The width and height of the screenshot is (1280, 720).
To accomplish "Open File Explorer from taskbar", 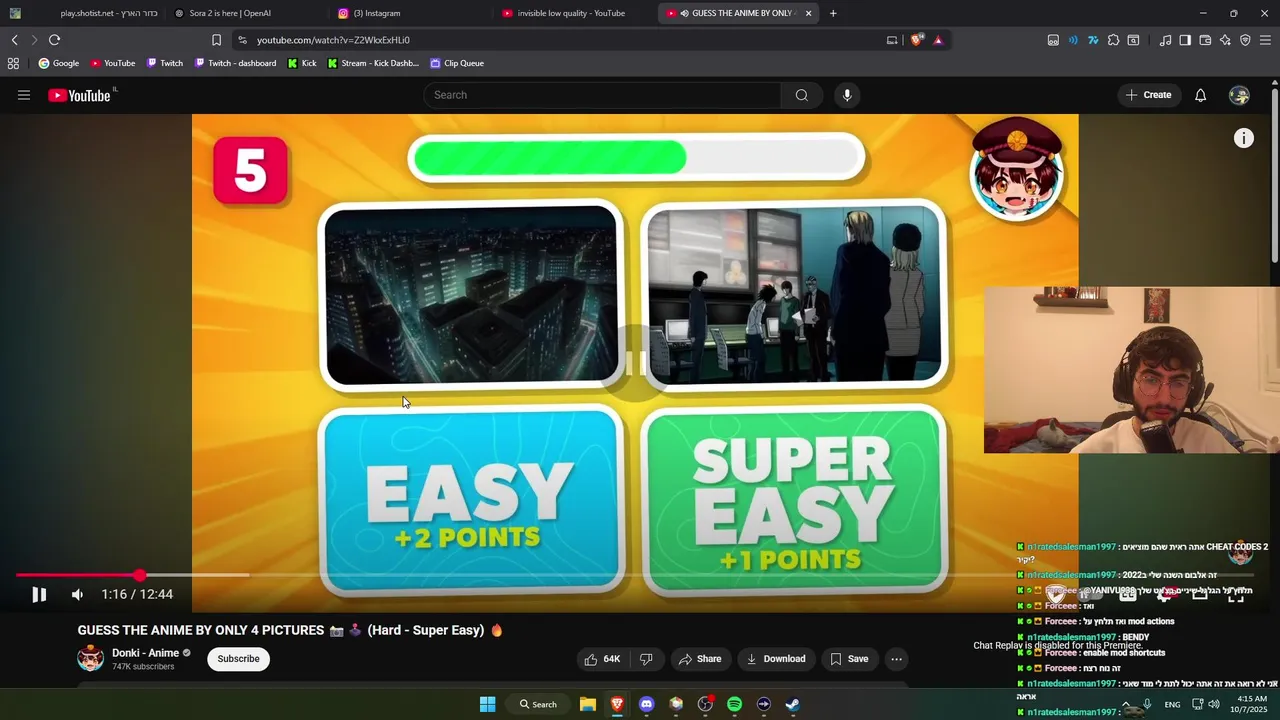I will (588, 704).
